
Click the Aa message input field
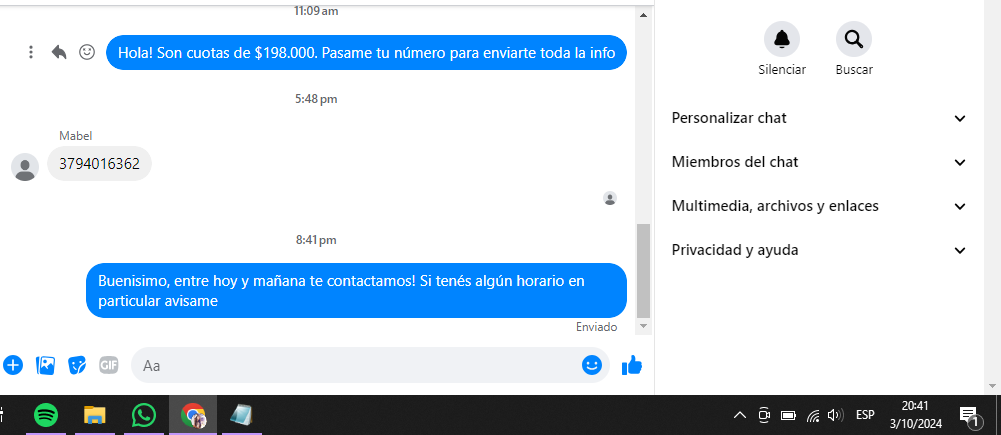click(358, 365)
